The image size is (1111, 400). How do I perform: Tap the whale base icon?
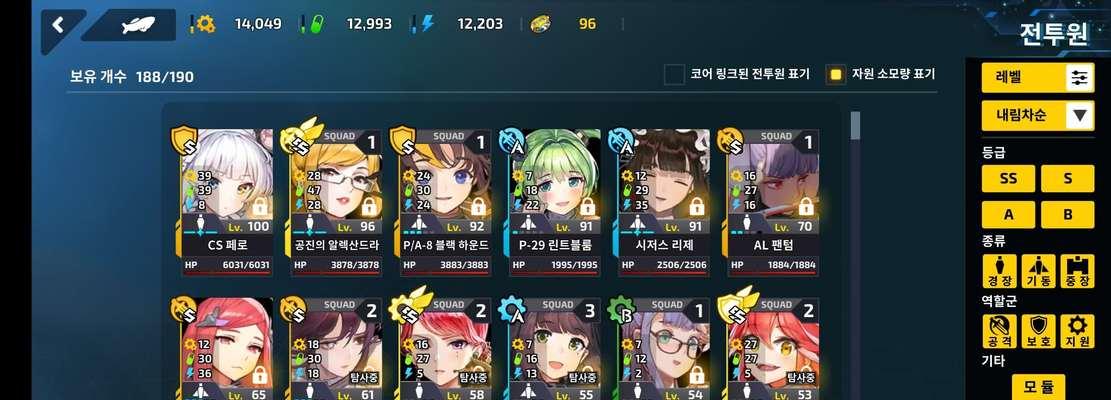coord(139,25)
